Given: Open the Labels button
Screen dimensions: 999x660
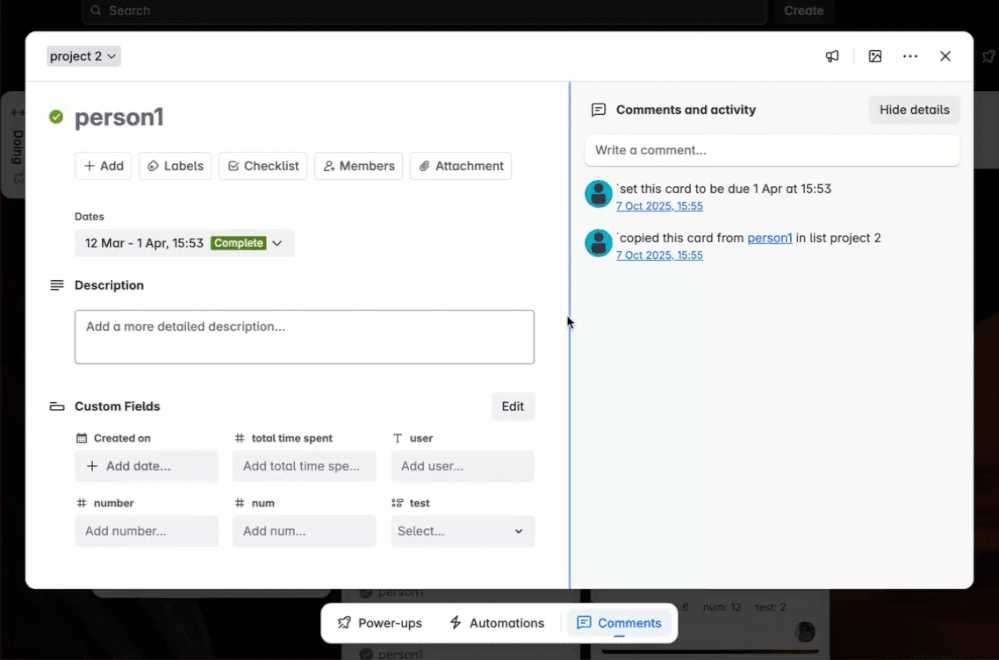Looking at the screenshot, I should [x=175, y=166].
